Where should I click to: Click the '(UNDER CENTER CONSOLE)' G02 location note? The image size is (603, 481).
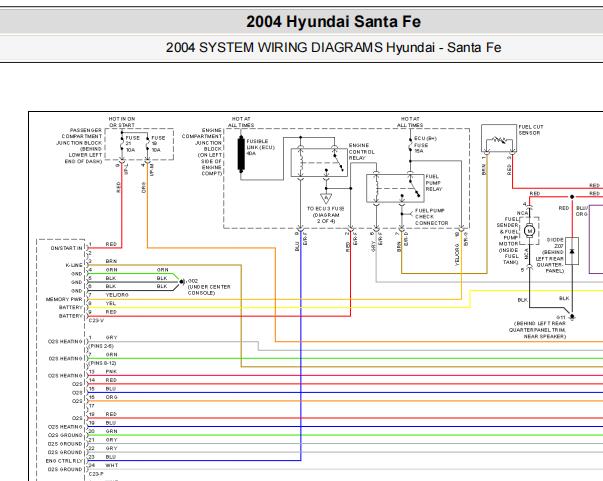tap(209, 290)
